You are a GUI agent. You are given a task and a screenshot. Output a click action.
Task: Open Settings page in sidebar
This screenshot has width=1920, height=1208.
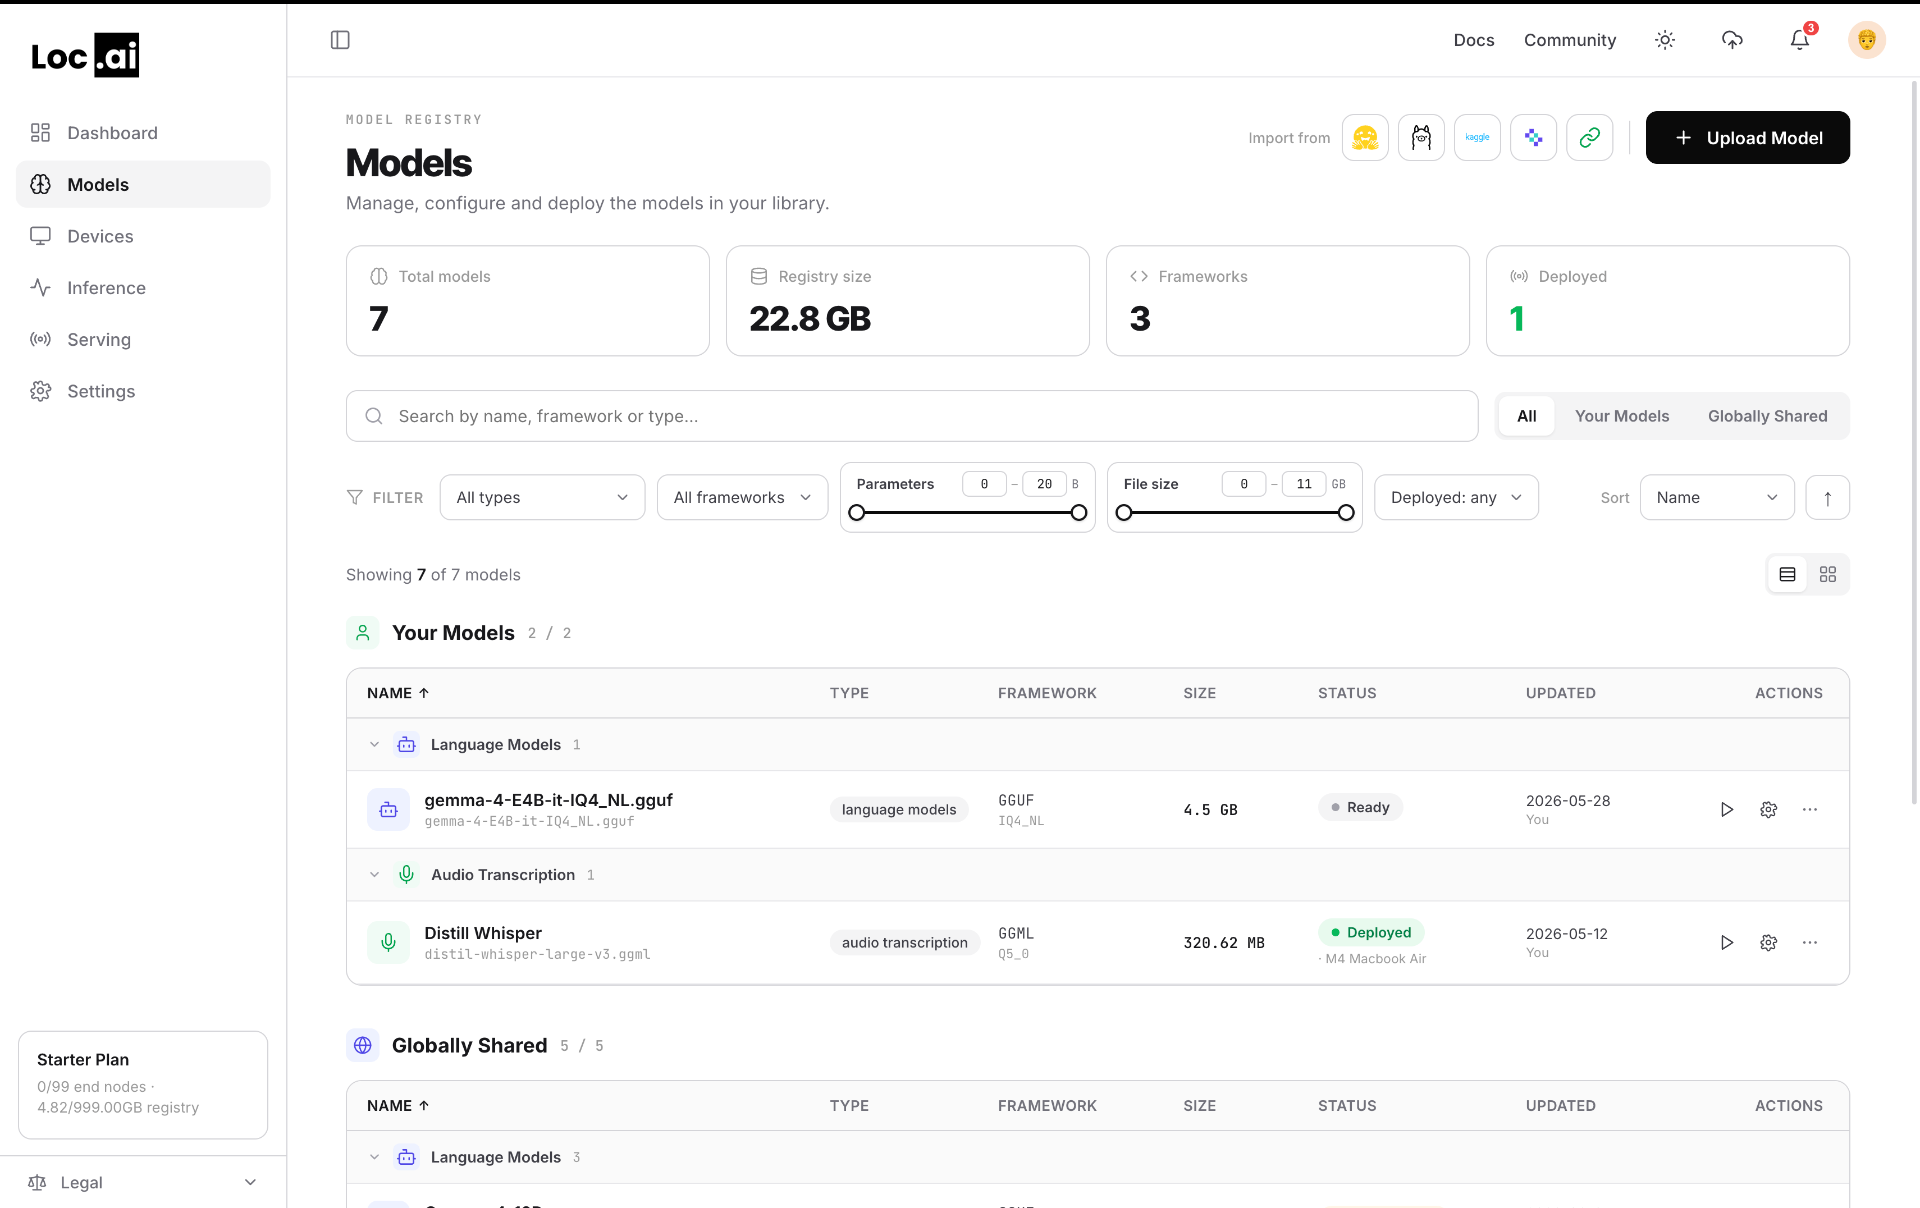coord(143,391)
